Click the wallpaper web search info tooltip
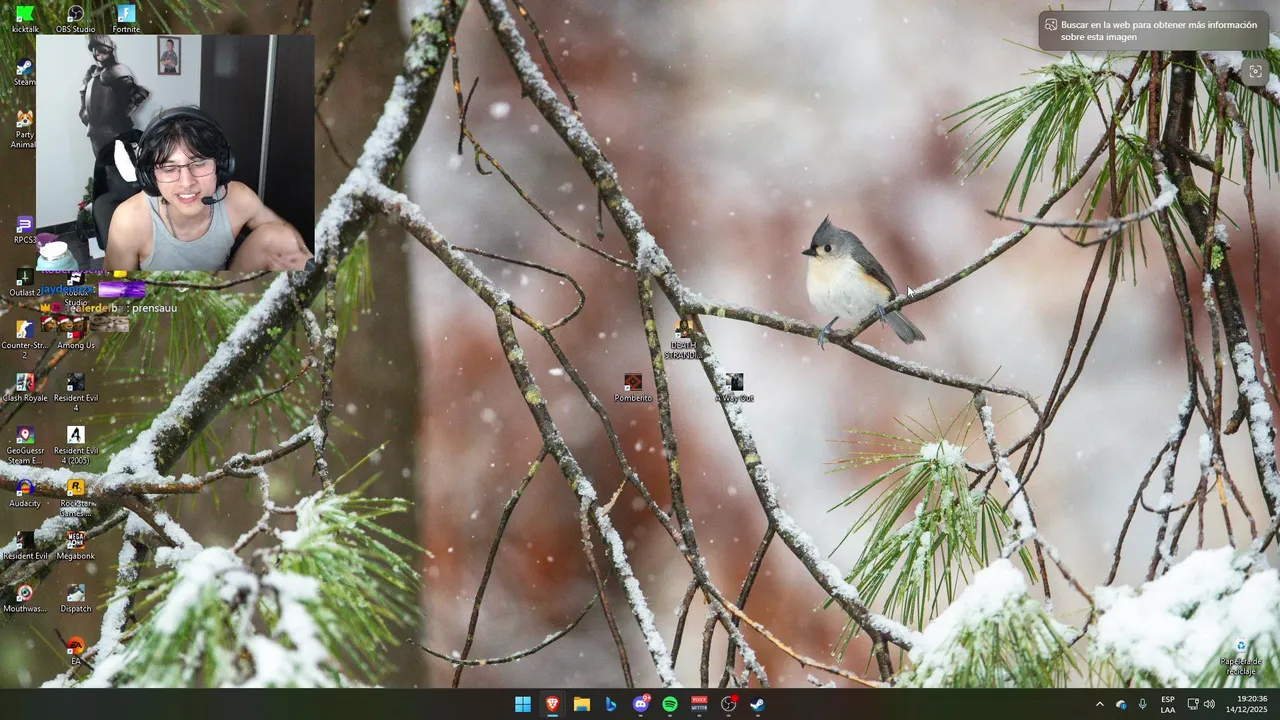1280x720 pixels. [1153, 31]
